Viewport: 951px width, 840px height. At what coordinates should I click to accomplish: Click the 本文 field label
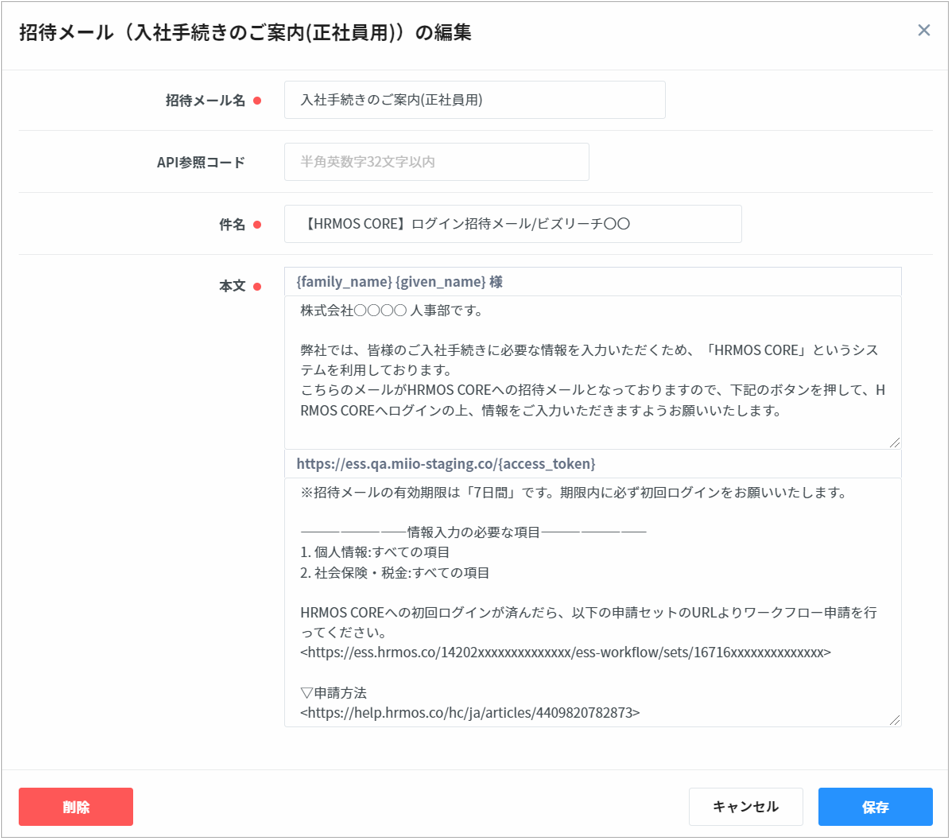pyautogui.click(x=232, y=286)
